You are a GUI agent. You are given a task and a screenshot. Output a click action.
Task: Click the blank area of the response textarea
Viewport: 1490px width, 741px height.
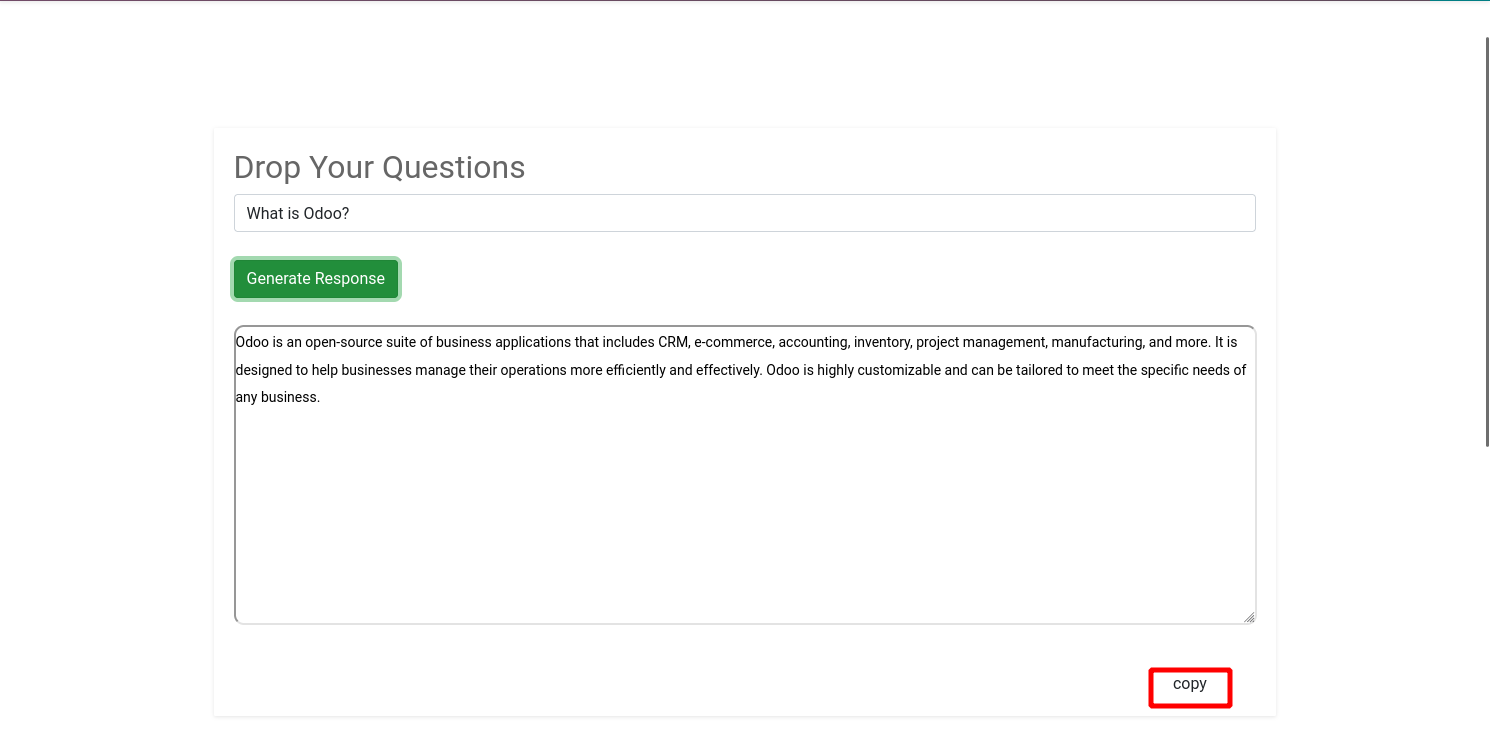(744, 510)
